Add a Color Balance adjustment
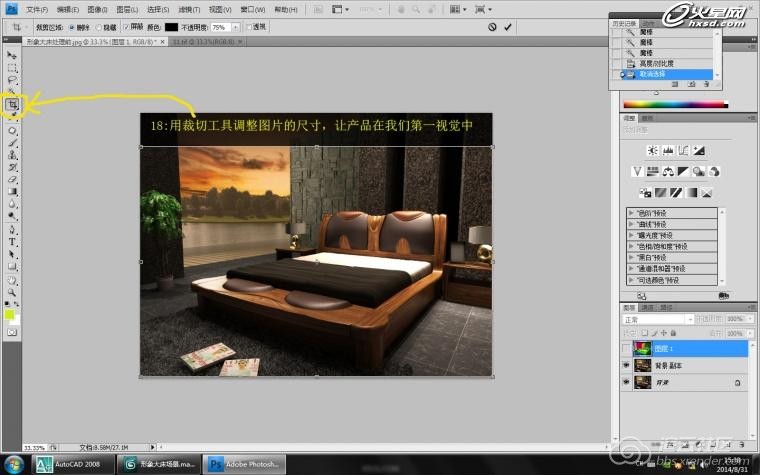Image resolution: width=760 pixels, height=475 pixels. click(668, 172)
